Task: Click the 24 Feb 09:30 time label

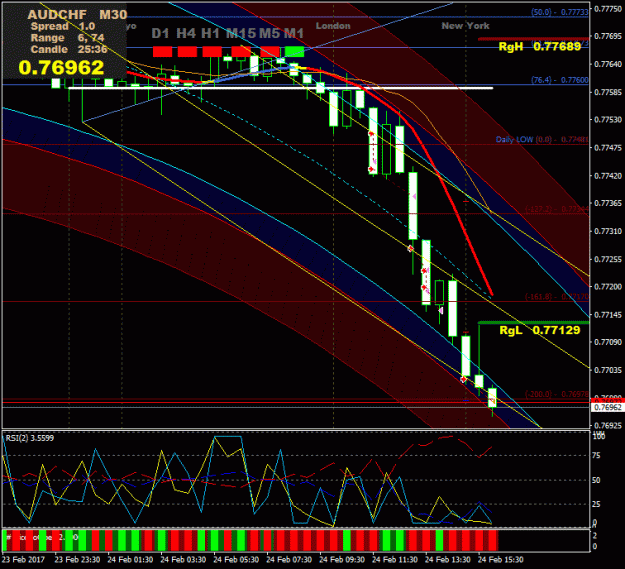Action: coord(342,560)
